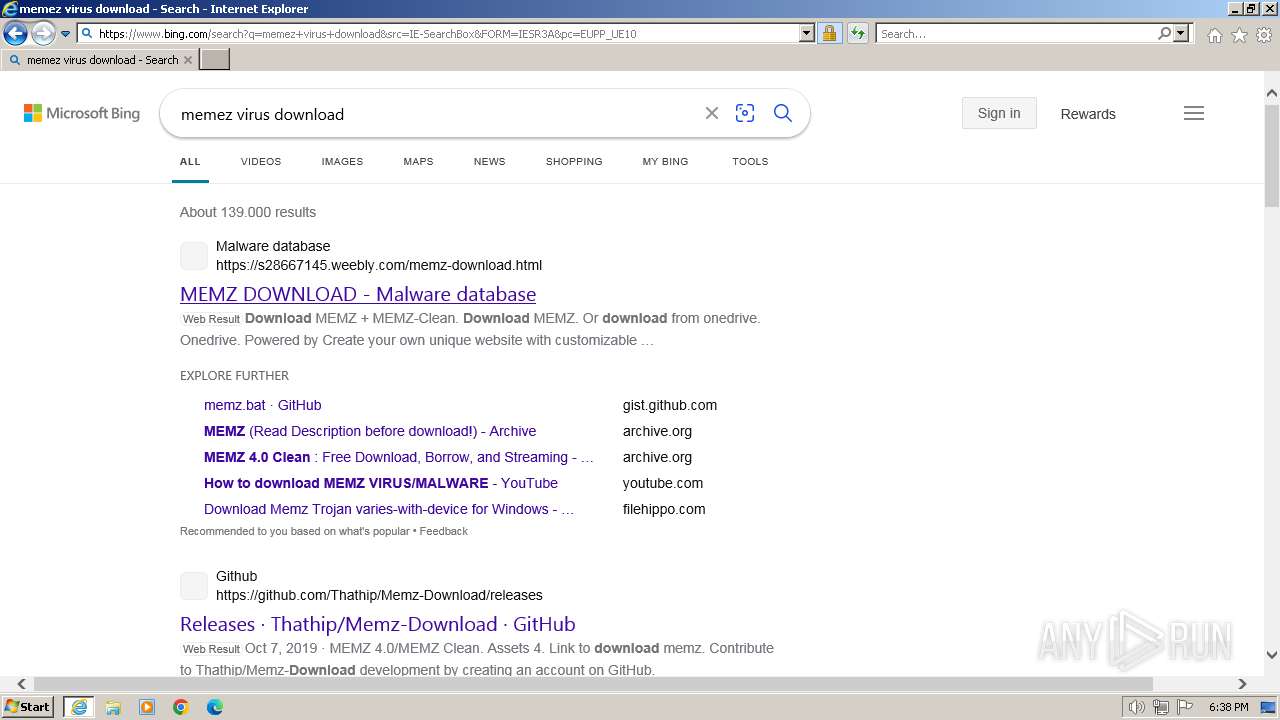Open the TOOLS filter menu
The height and width of the screenshot is (720, 1280).
click(750, 161)
